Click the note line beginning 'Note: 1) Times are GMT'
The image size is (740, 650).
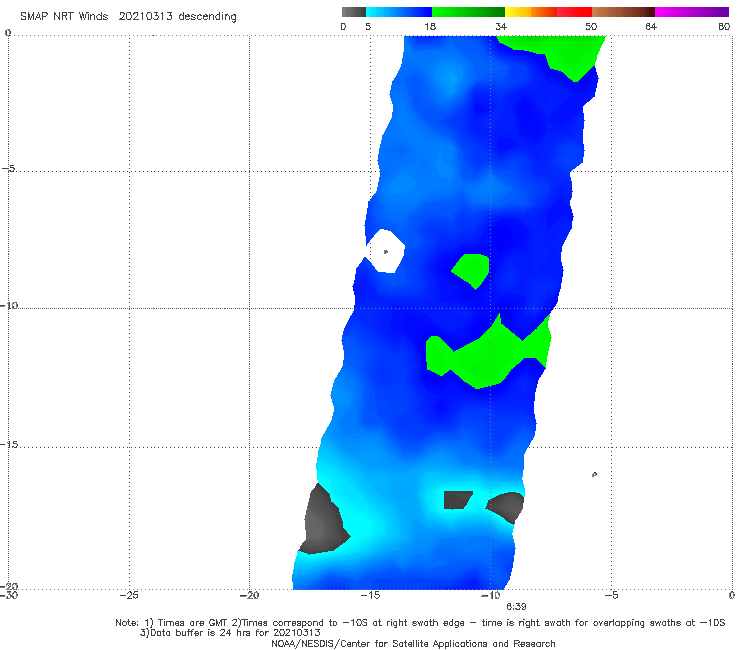pos(420,623)
